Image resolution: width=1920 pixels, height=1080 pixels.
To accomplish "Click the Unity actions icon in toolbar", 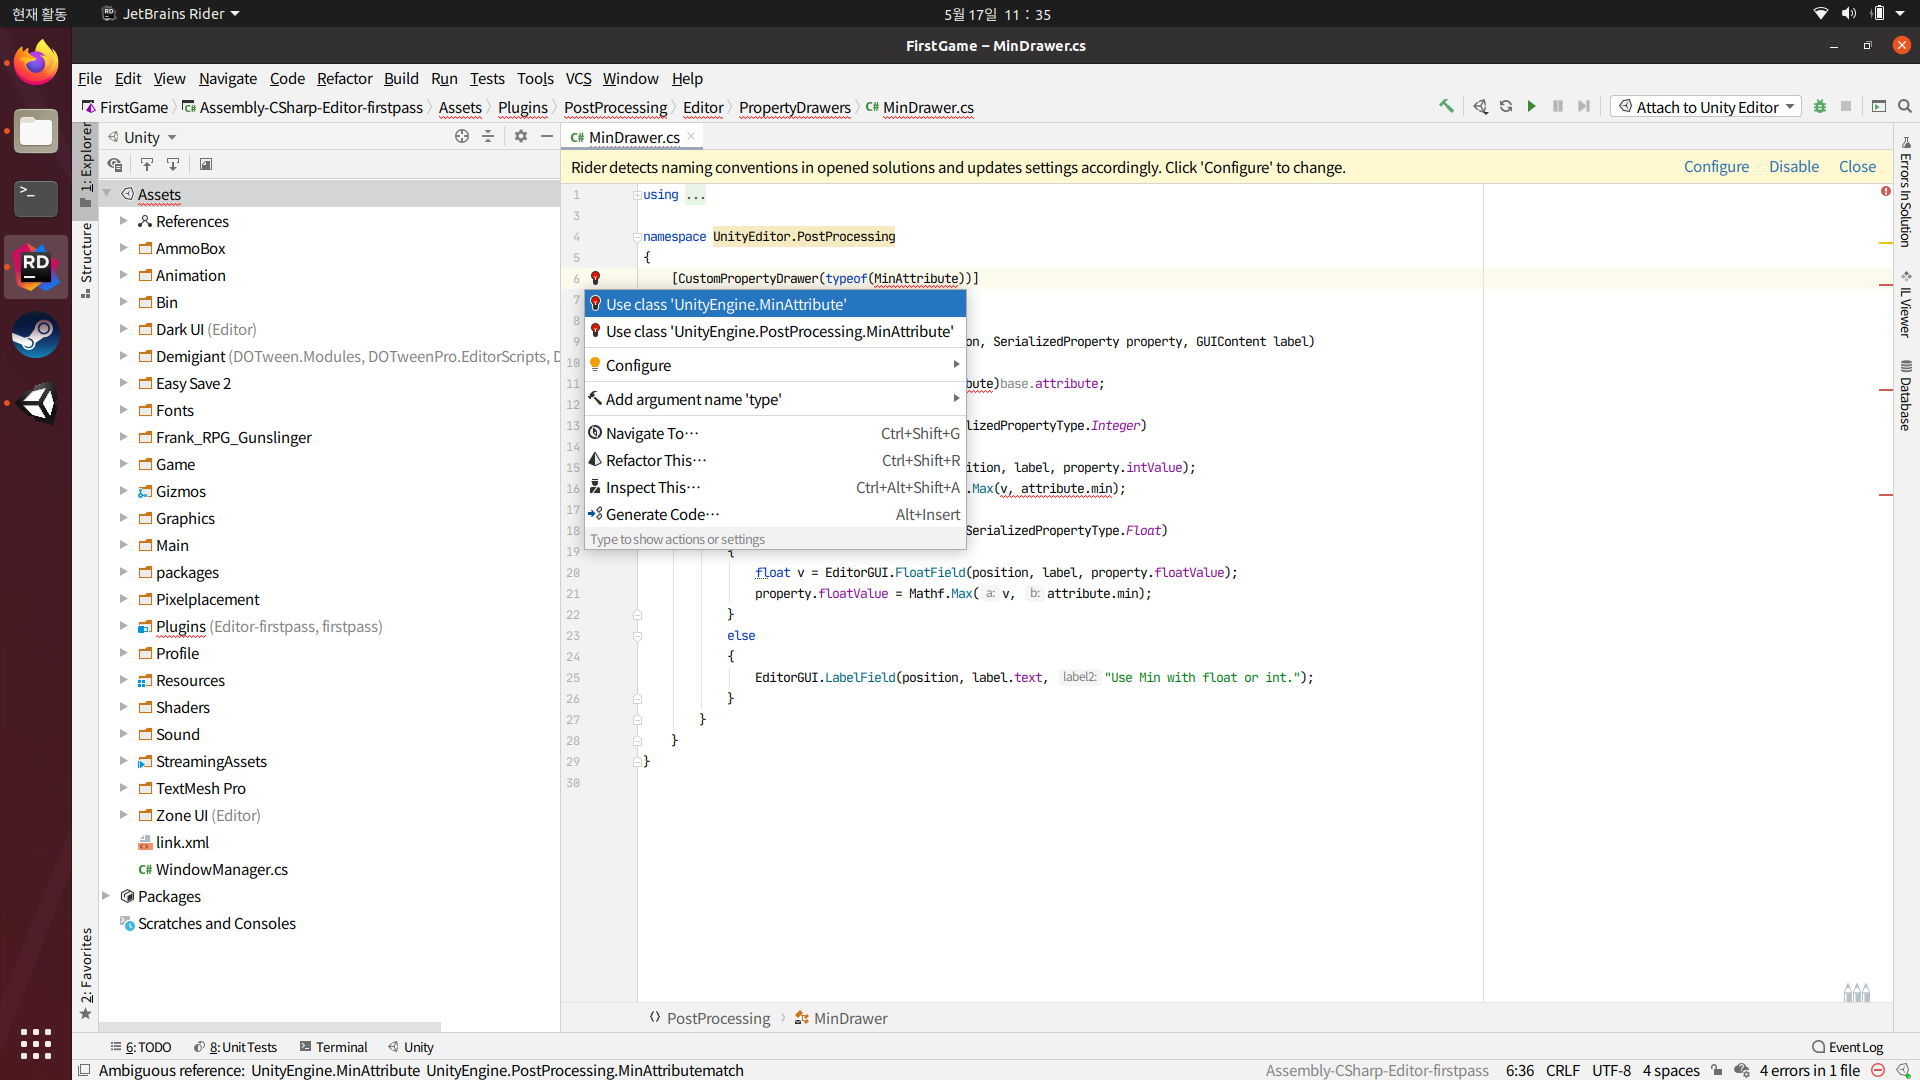I will 1480,106.
